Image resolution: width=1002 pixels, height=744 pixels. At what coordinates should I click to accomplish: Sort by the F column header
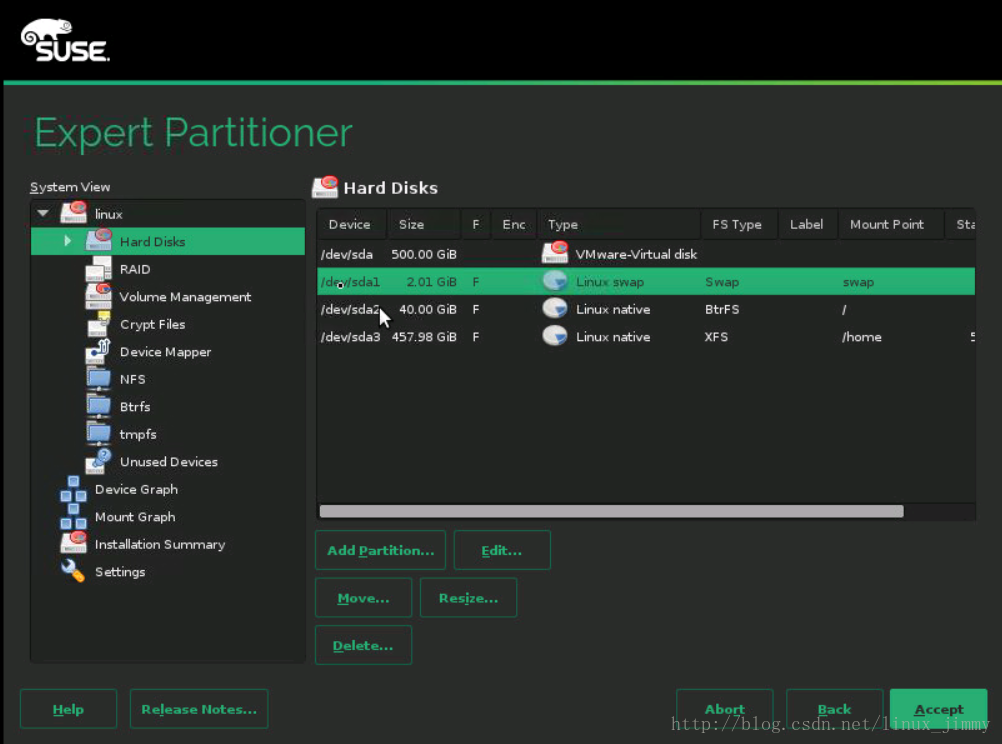pos(475,224)
